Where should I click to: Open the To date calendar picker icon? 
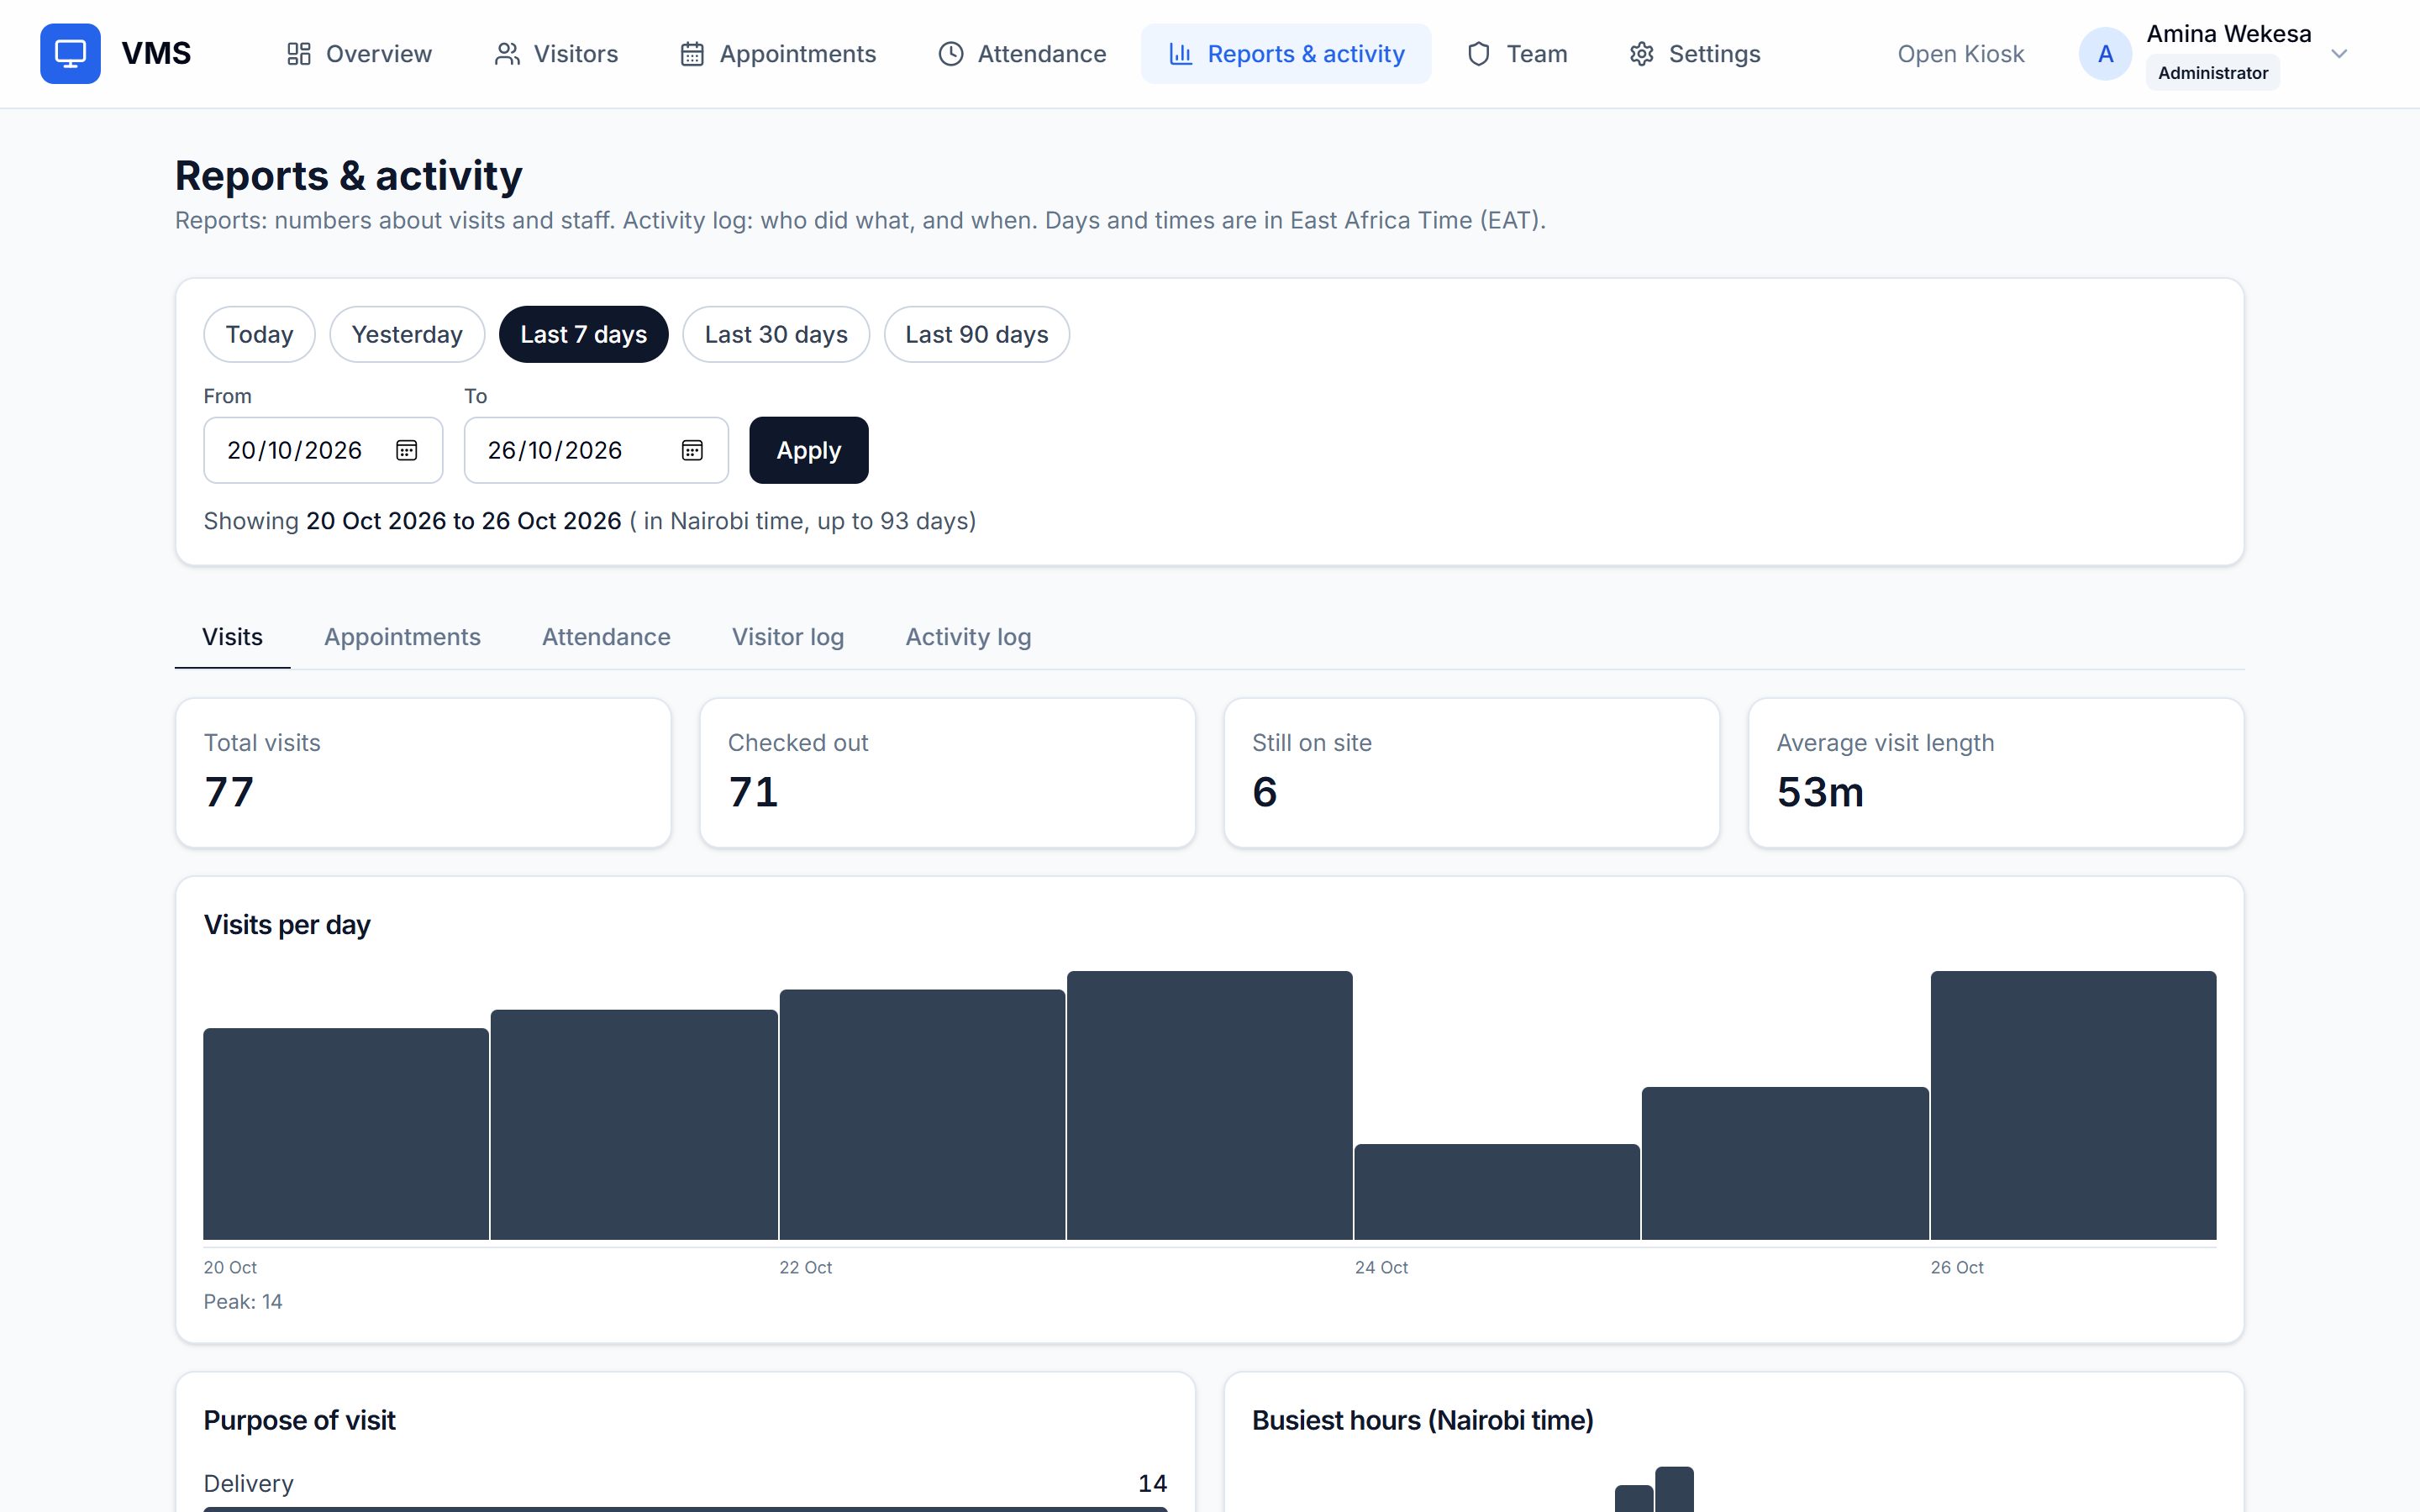[692, 450]
